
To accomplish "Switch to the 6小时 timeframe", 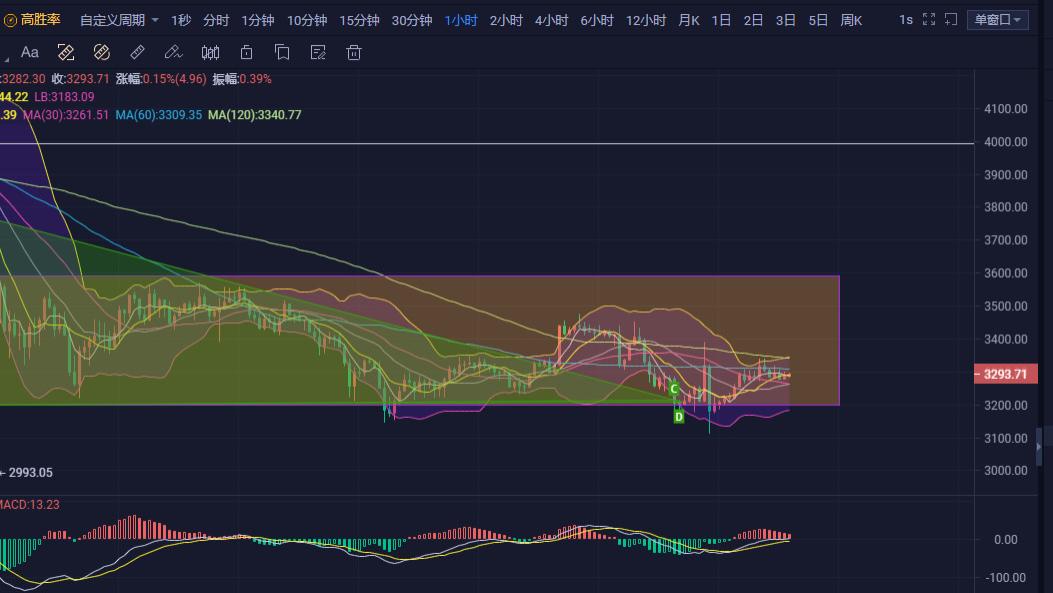I will pyautogui.click(x=597, y=20).
